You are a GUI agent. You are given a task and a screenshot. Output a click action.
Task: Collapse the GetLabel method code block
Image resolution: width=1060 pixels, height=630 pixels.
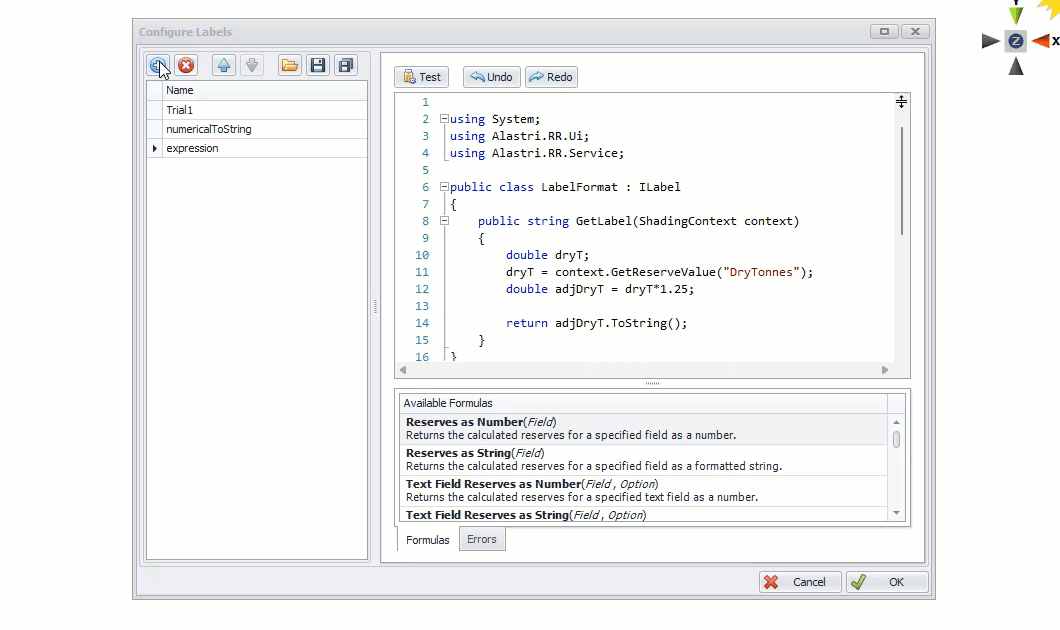[445, 221]
